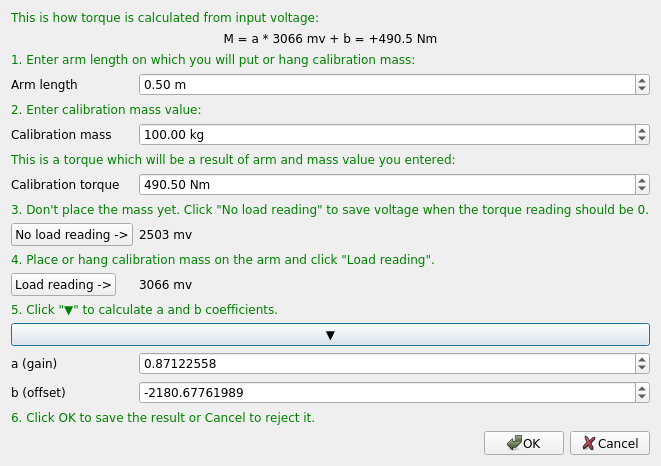Click the Calibration mass label
This screenshot has height=466, width=661.
[x=61, y=135]
